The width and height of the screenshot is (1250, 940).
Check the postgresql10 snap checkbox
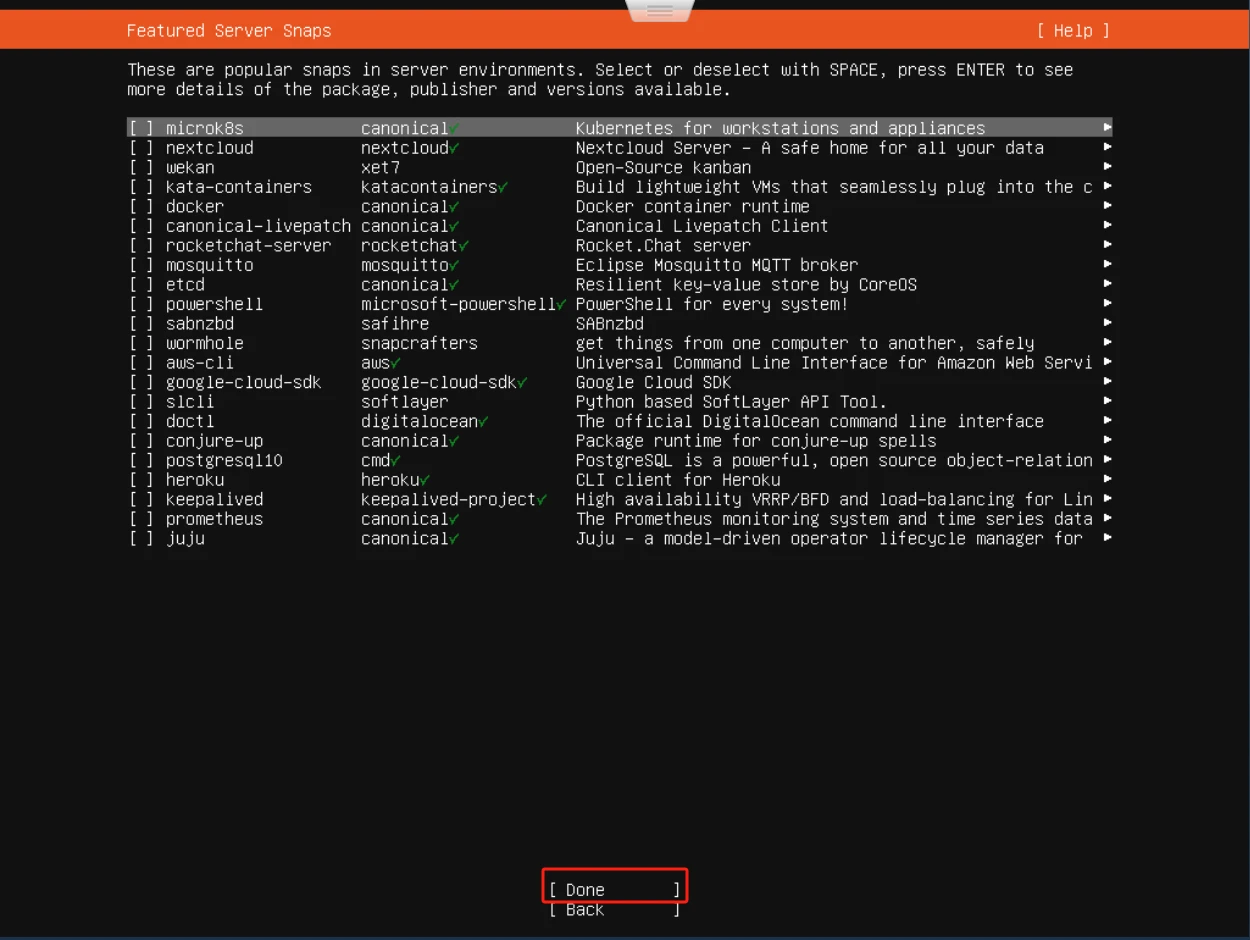tap(141, 460)
